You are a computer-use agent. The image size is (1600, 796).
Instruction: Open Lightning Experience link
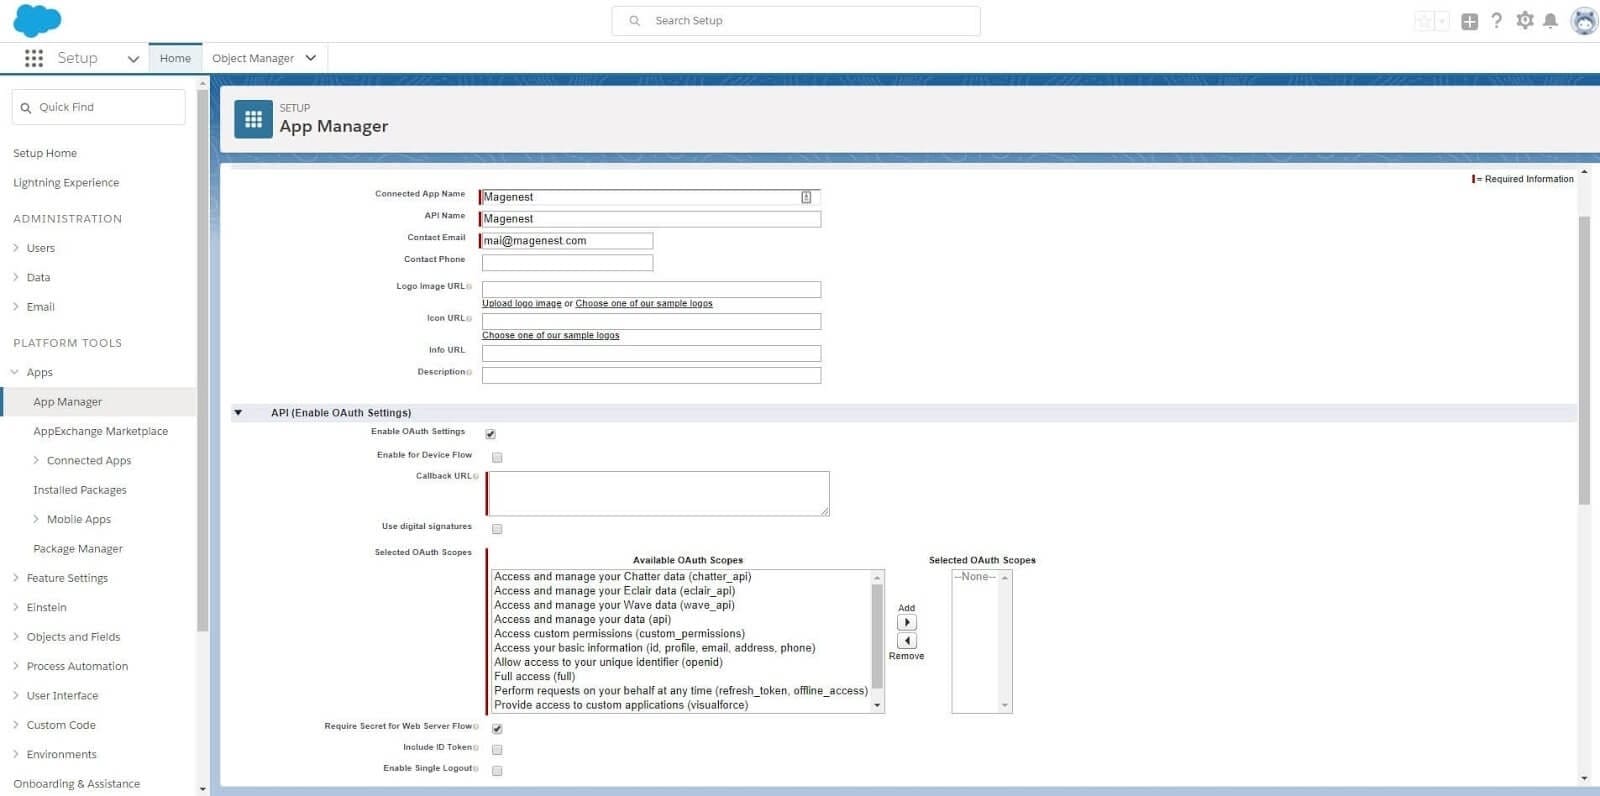click(x=66, y=183)
